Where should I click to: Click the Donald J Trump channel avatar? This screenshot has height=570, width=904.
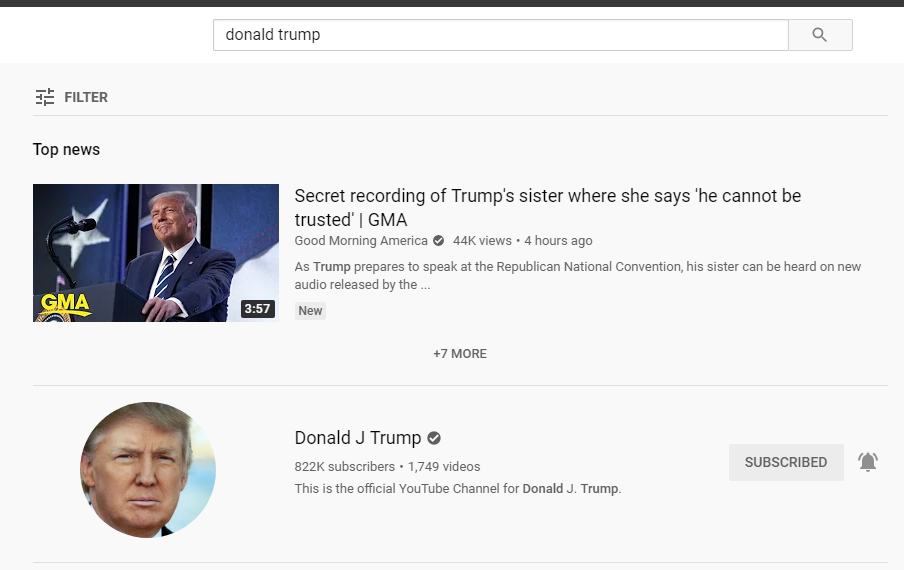coord(148,470)
